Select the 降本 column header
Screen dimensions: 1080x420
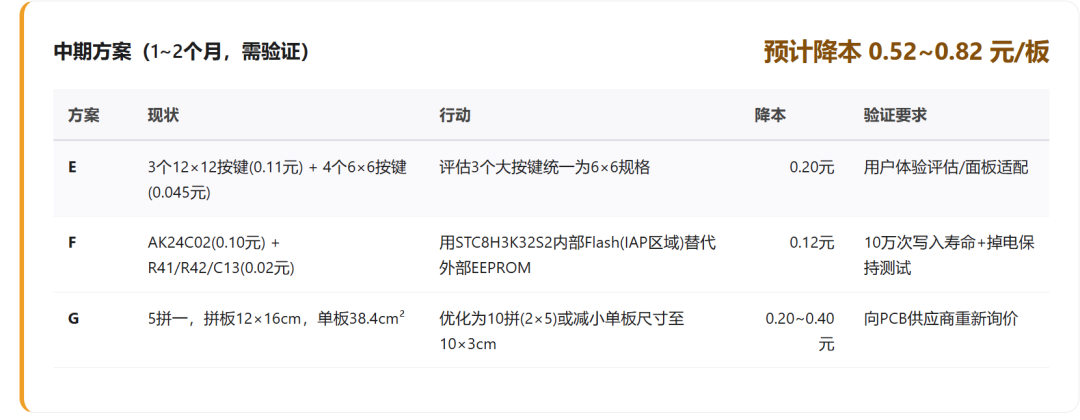(771, 115)
